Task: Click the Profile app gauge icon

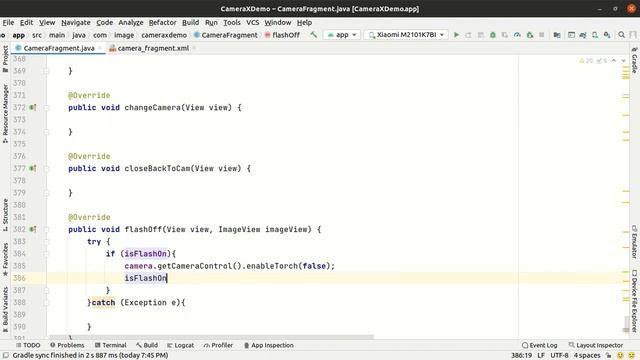Action: point(517,35)
